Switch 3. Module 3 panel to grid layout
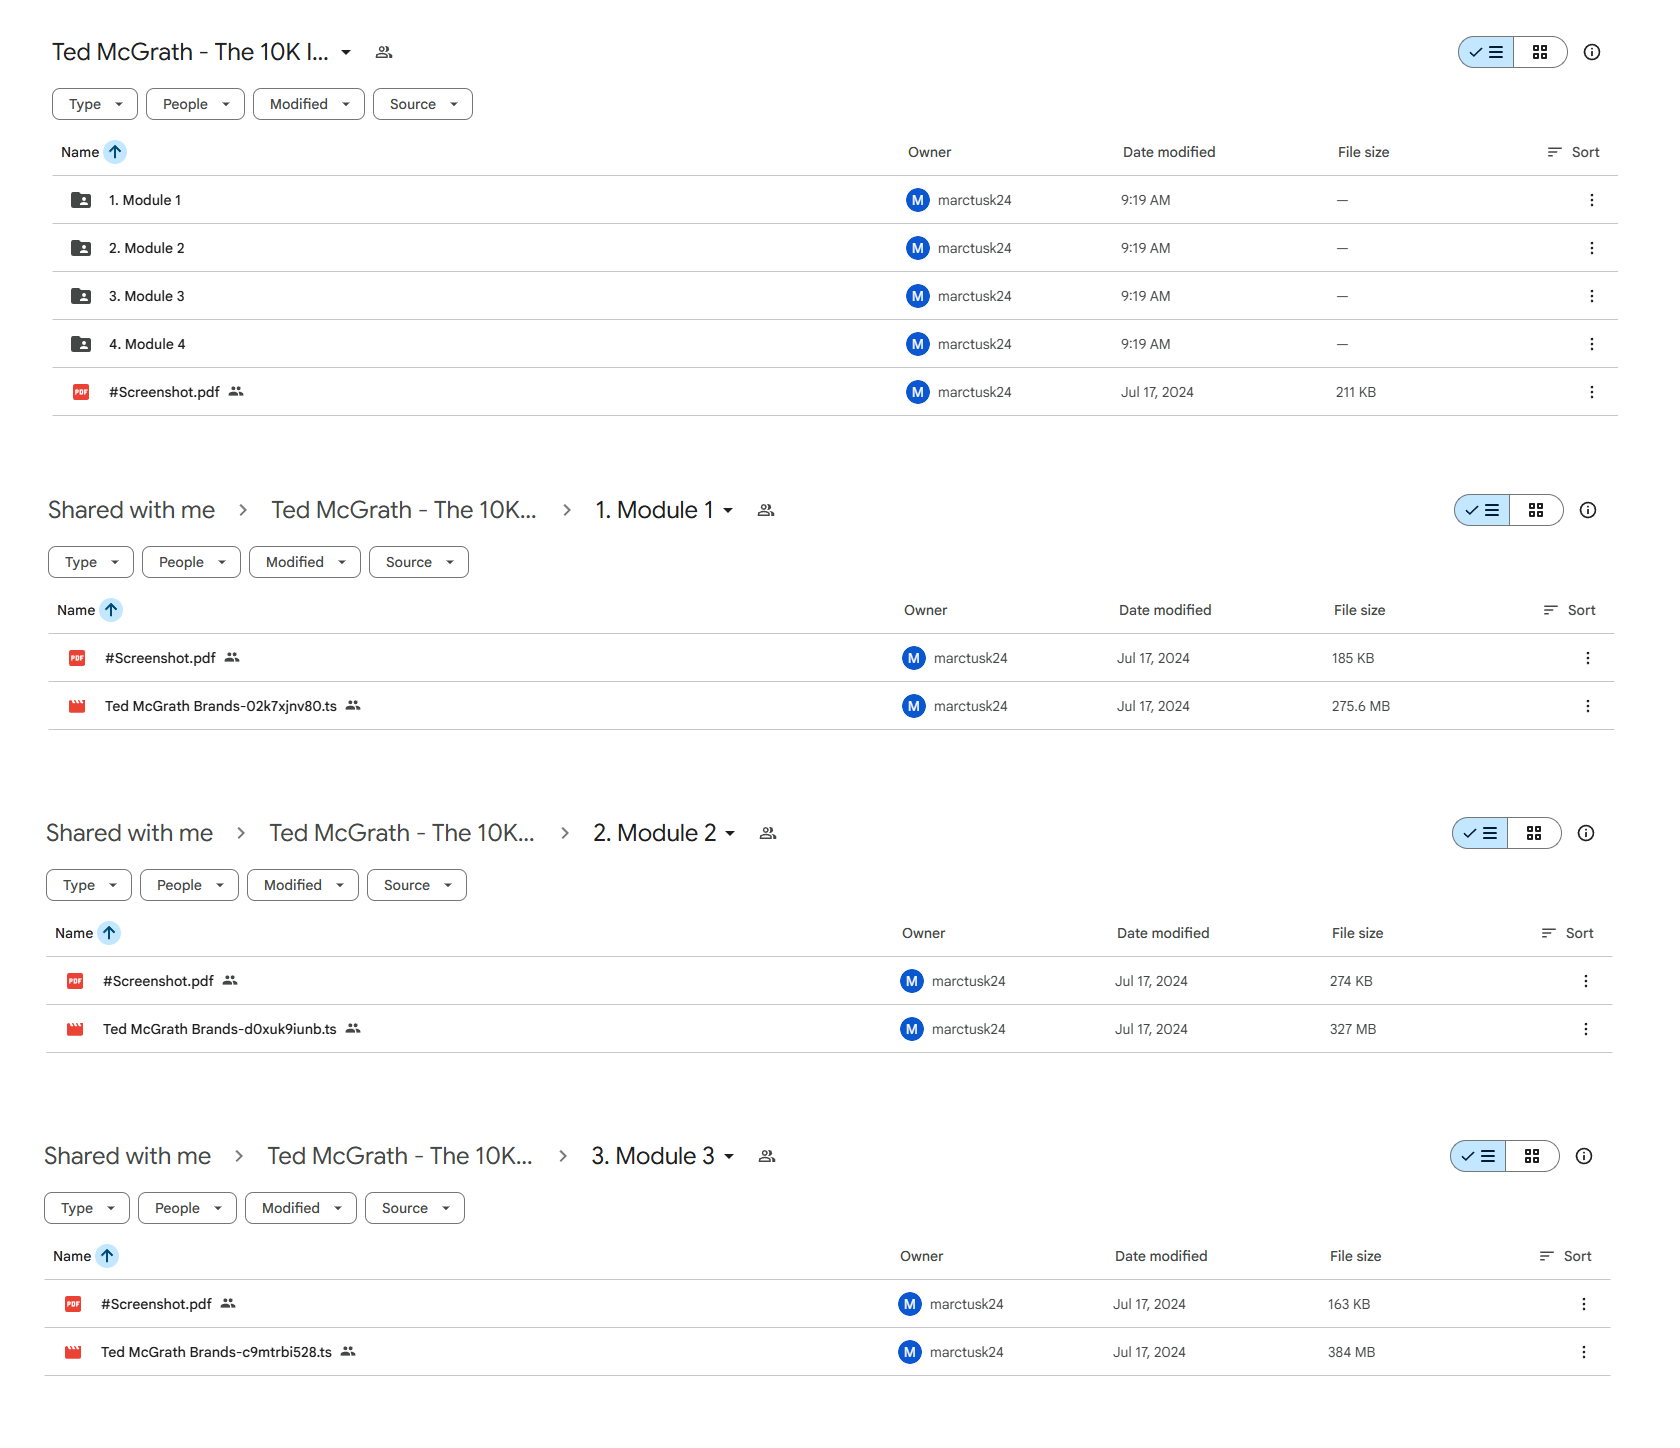The image size is (1680, 1448). tap(1532, 1156)
